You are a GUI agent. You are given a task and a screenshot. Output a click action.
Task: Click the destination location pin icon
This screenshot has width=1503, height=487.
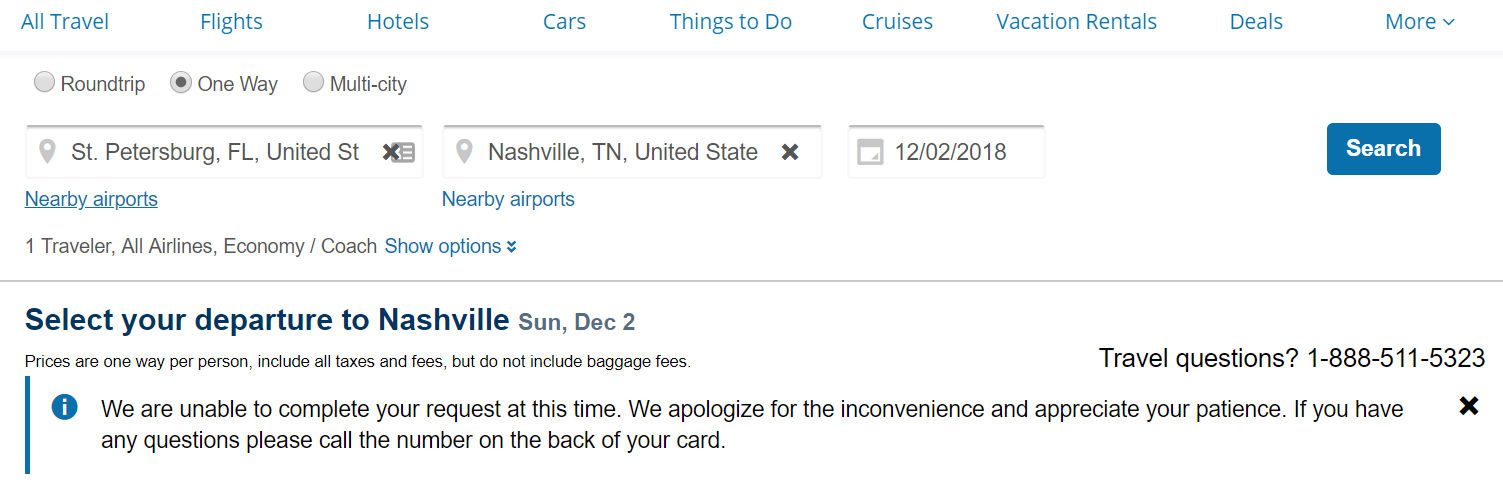point(463,152)
